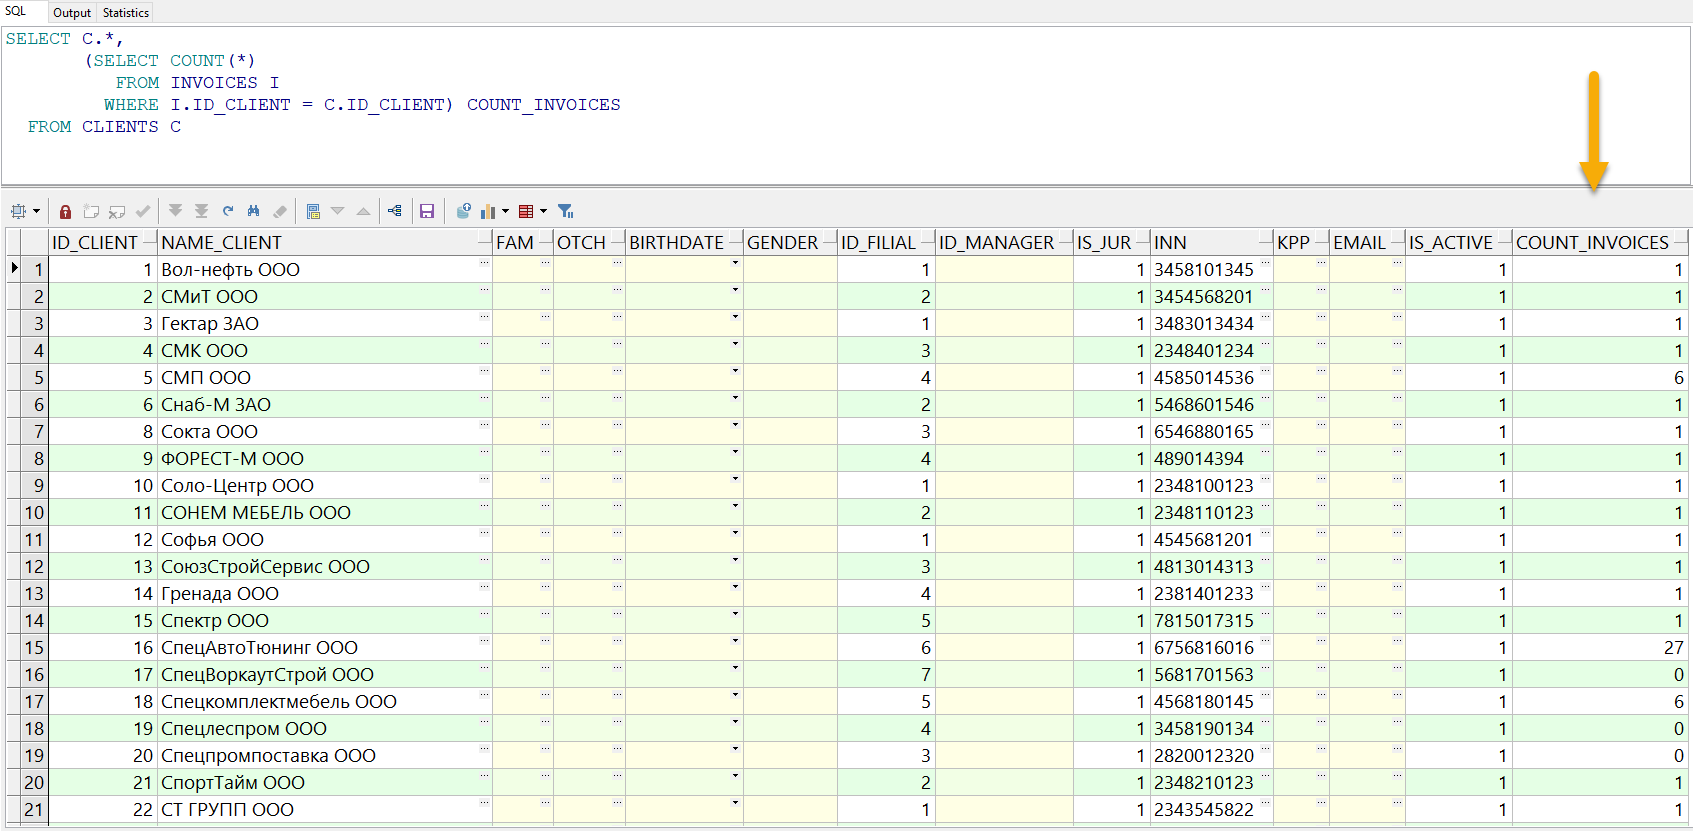
Task: Click the export query results database icon
Action: click(464, 211)
